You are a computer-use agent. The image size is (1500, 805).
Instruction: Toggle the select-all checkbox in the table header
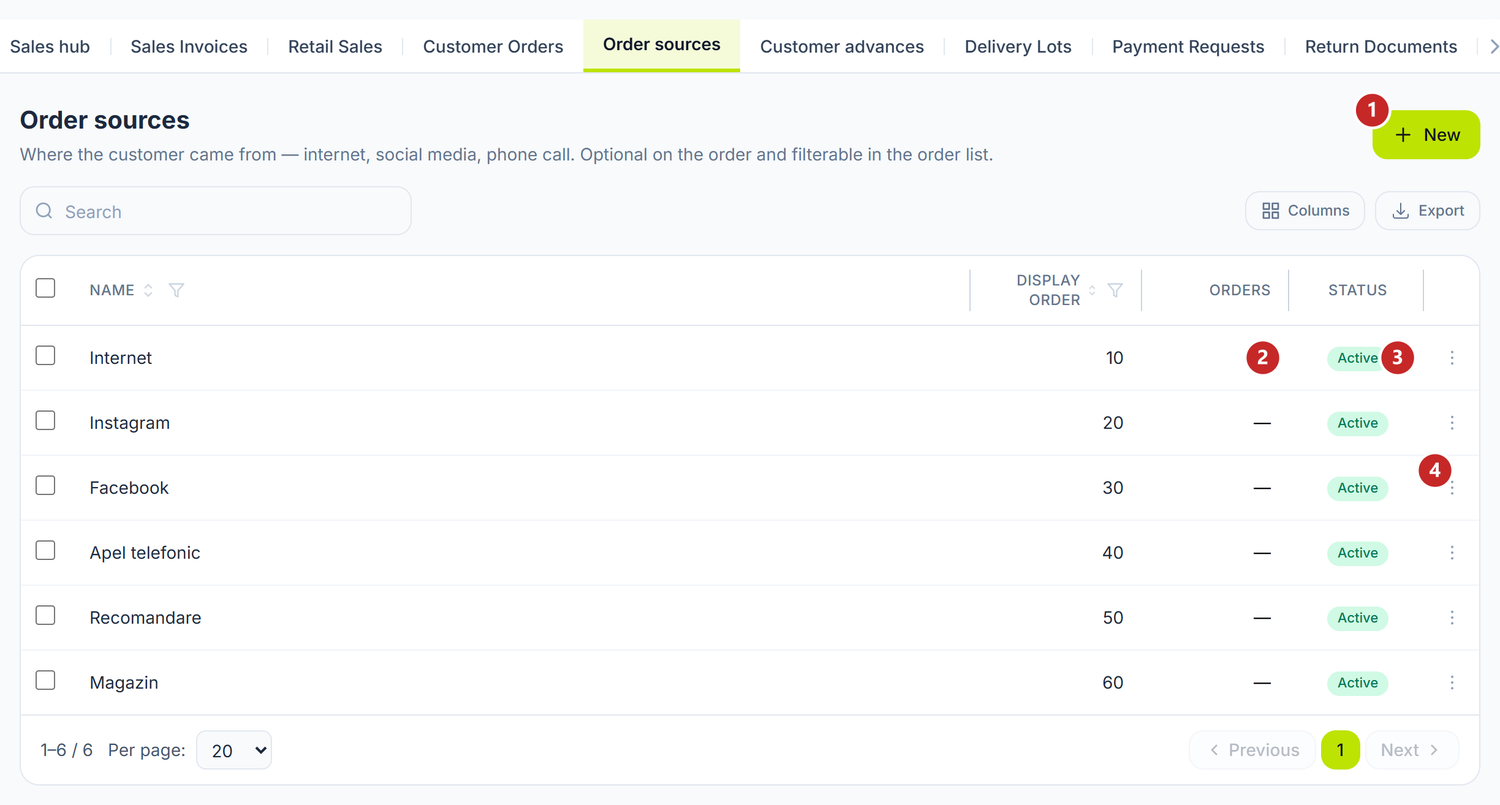click(45, 288)
